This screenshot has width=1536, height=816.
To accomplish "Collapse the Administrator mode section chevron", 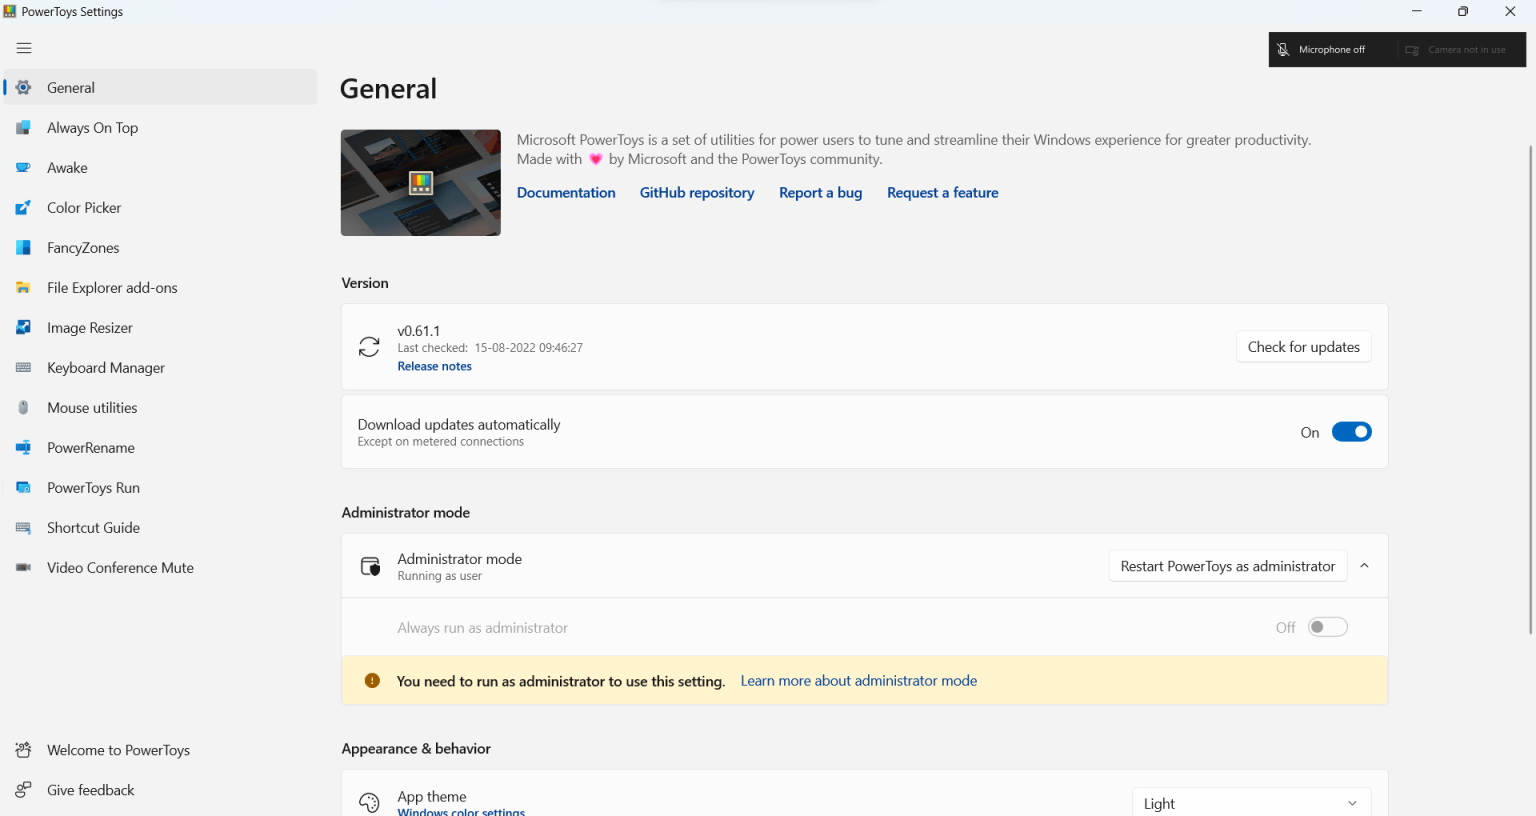I will point(1364,566).
